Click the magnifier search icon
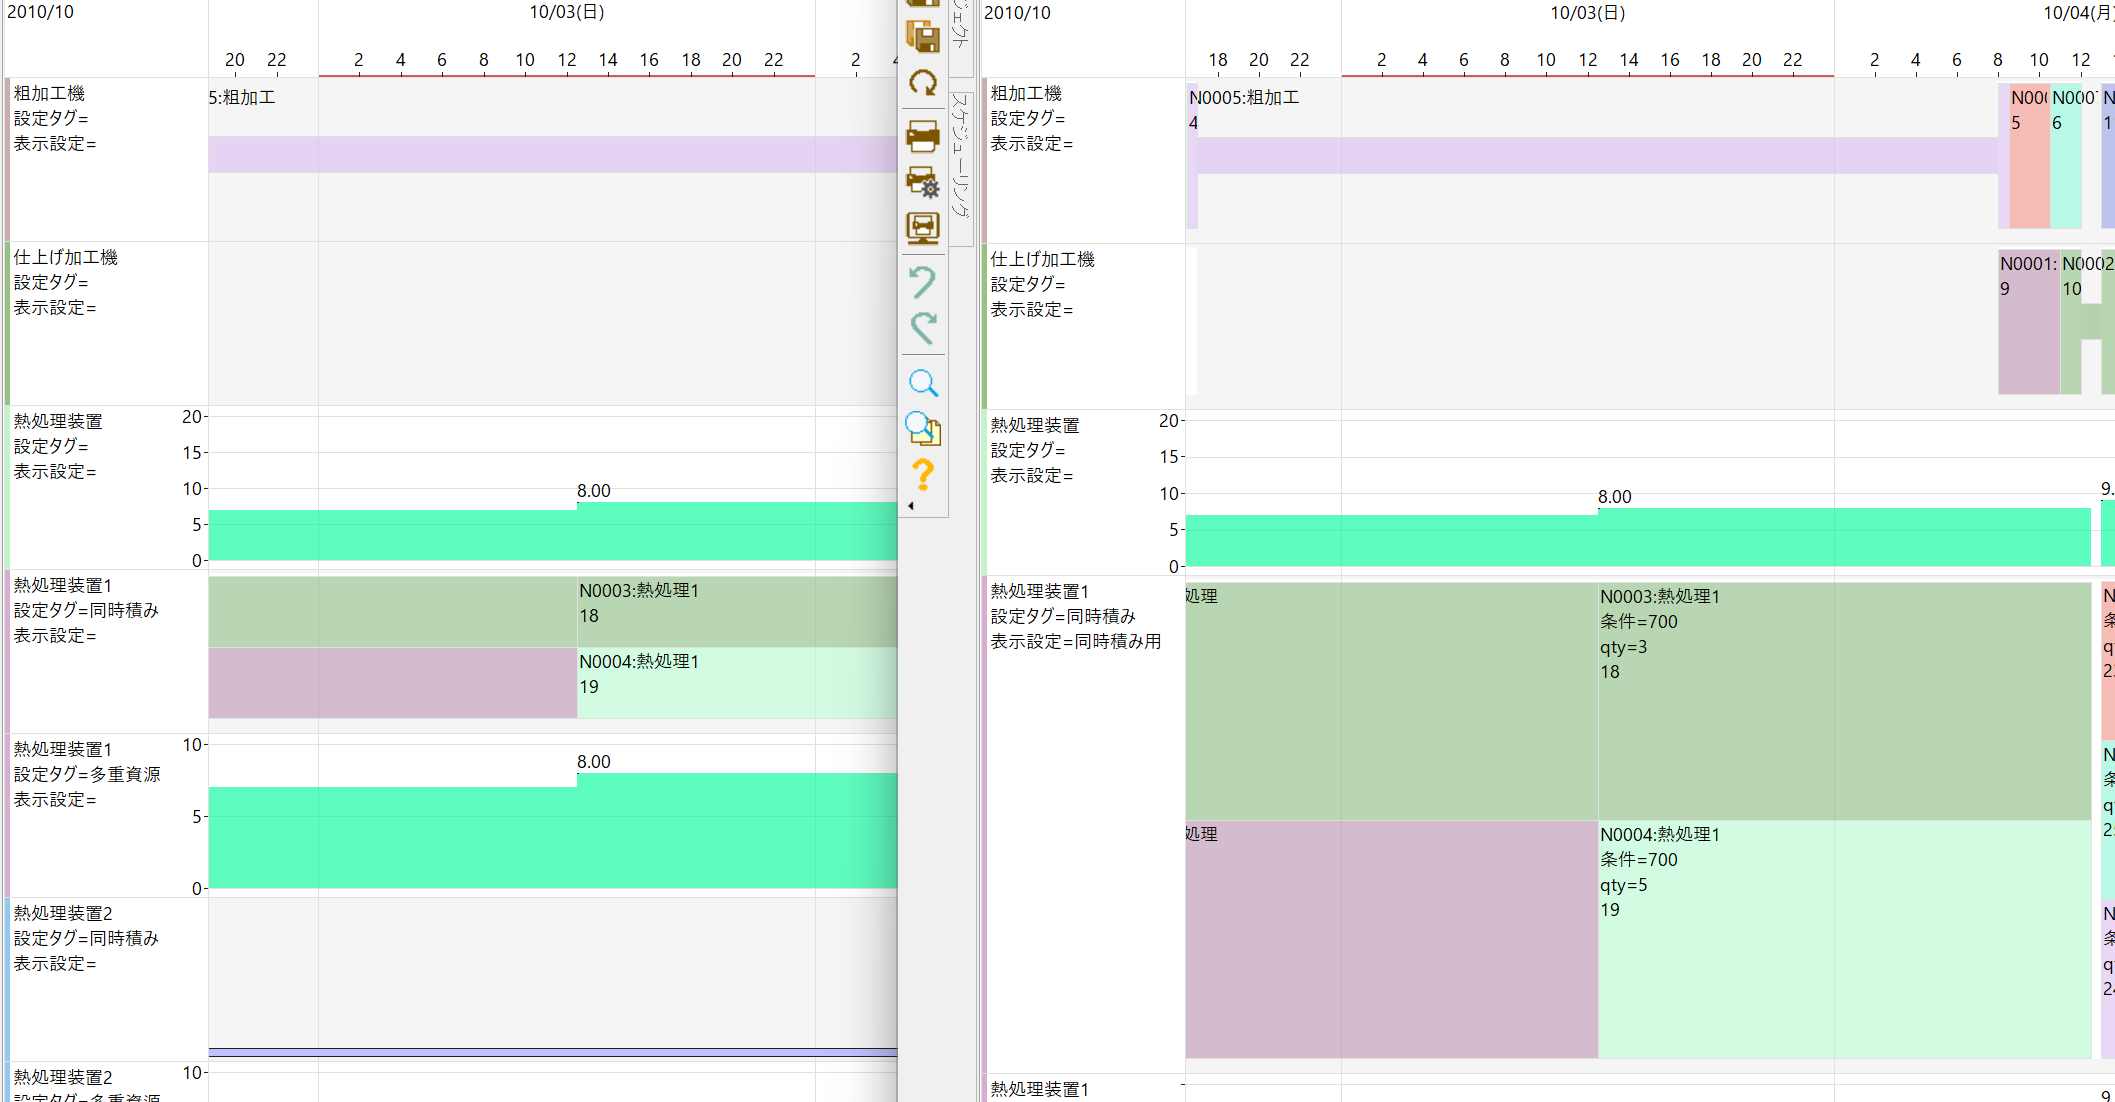 tap(922, 383)
